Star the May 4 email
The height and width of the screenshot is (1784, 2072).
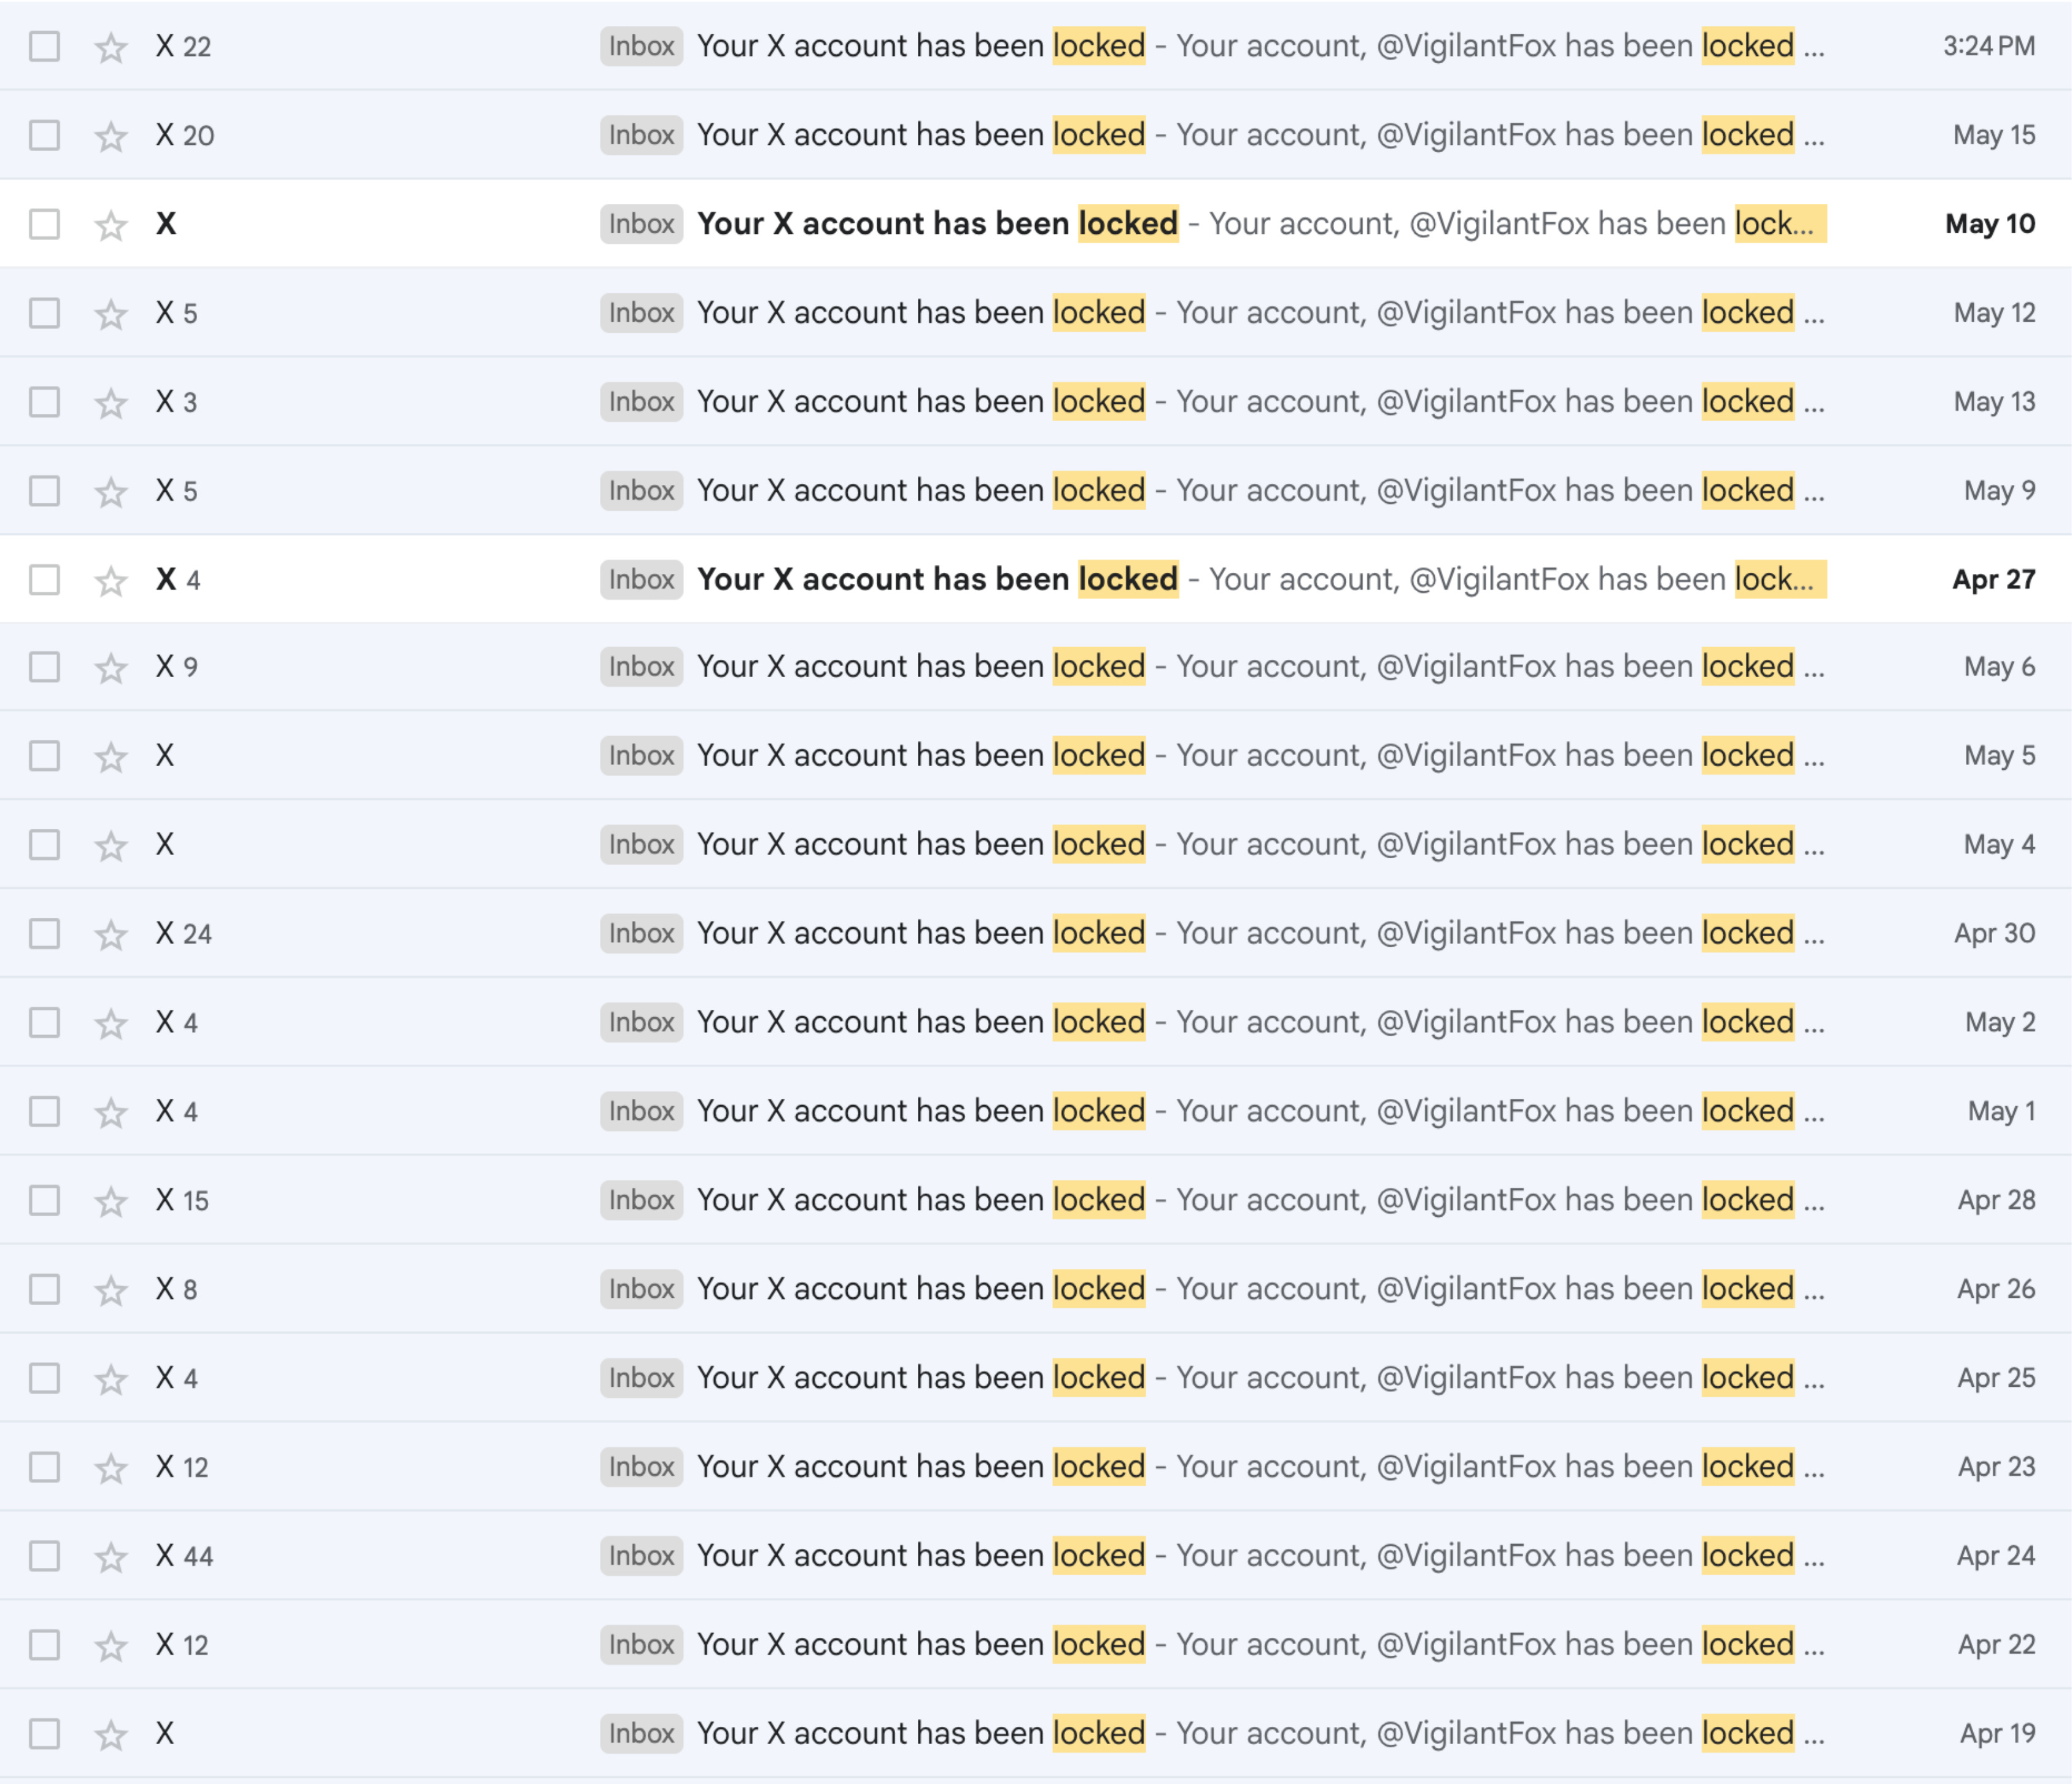[x=111, y=846]
